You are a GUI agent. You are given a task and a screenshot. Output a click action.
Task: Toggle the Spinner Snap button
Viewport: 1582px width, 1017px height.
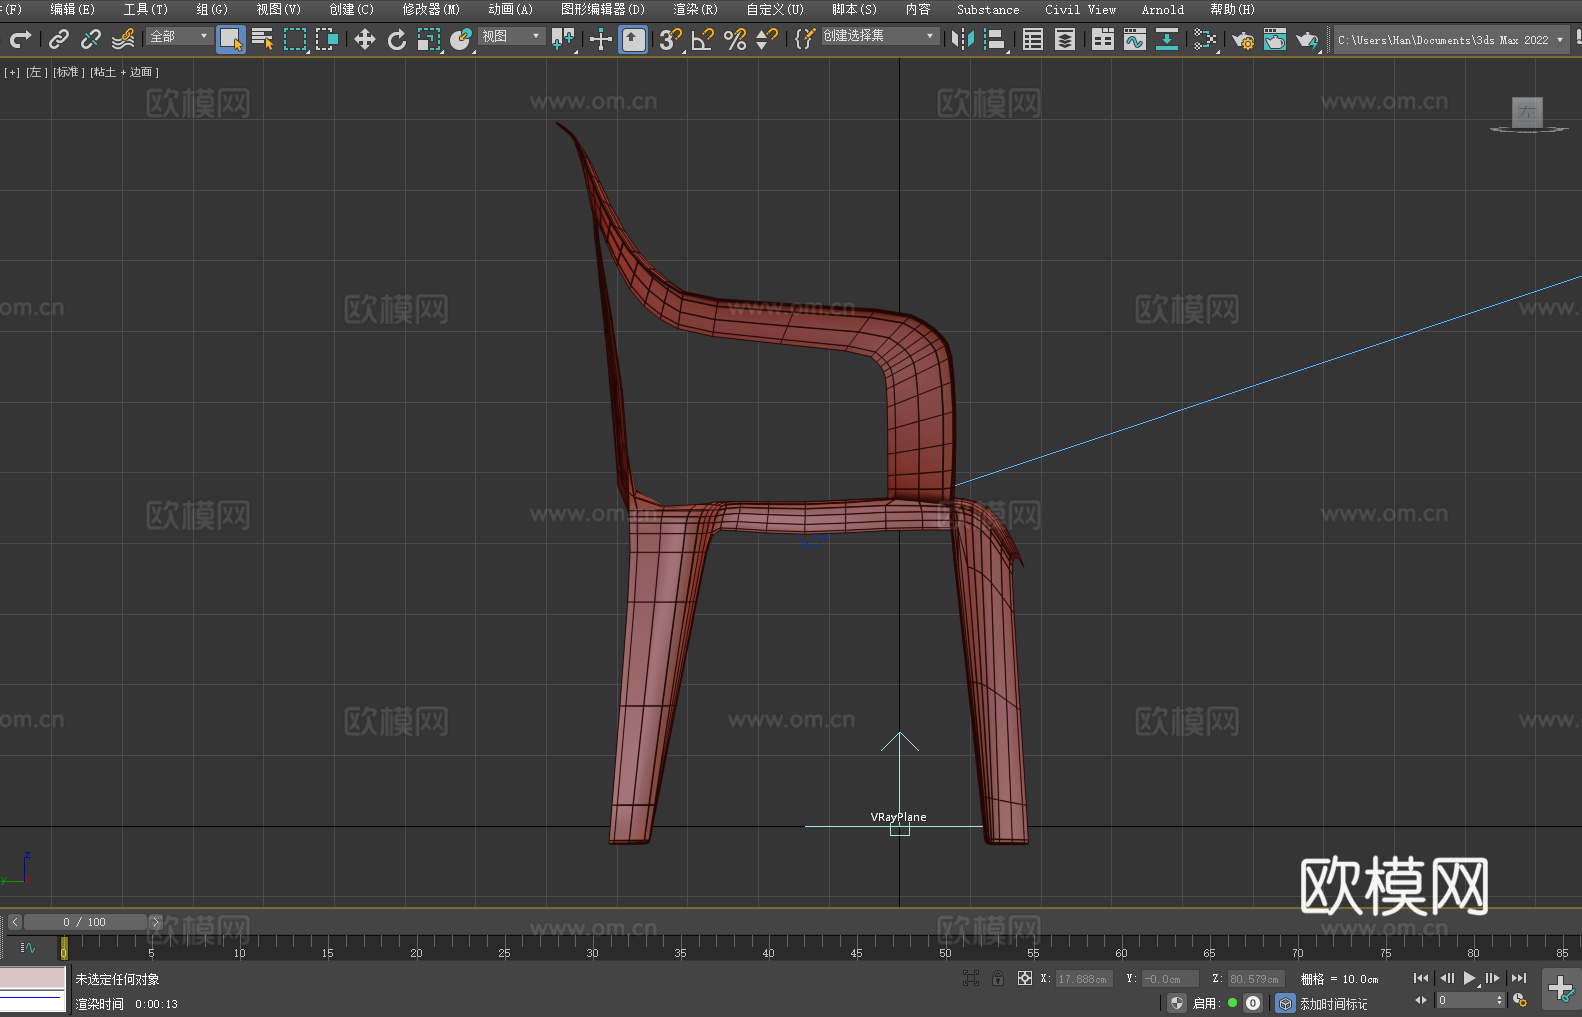767,39
